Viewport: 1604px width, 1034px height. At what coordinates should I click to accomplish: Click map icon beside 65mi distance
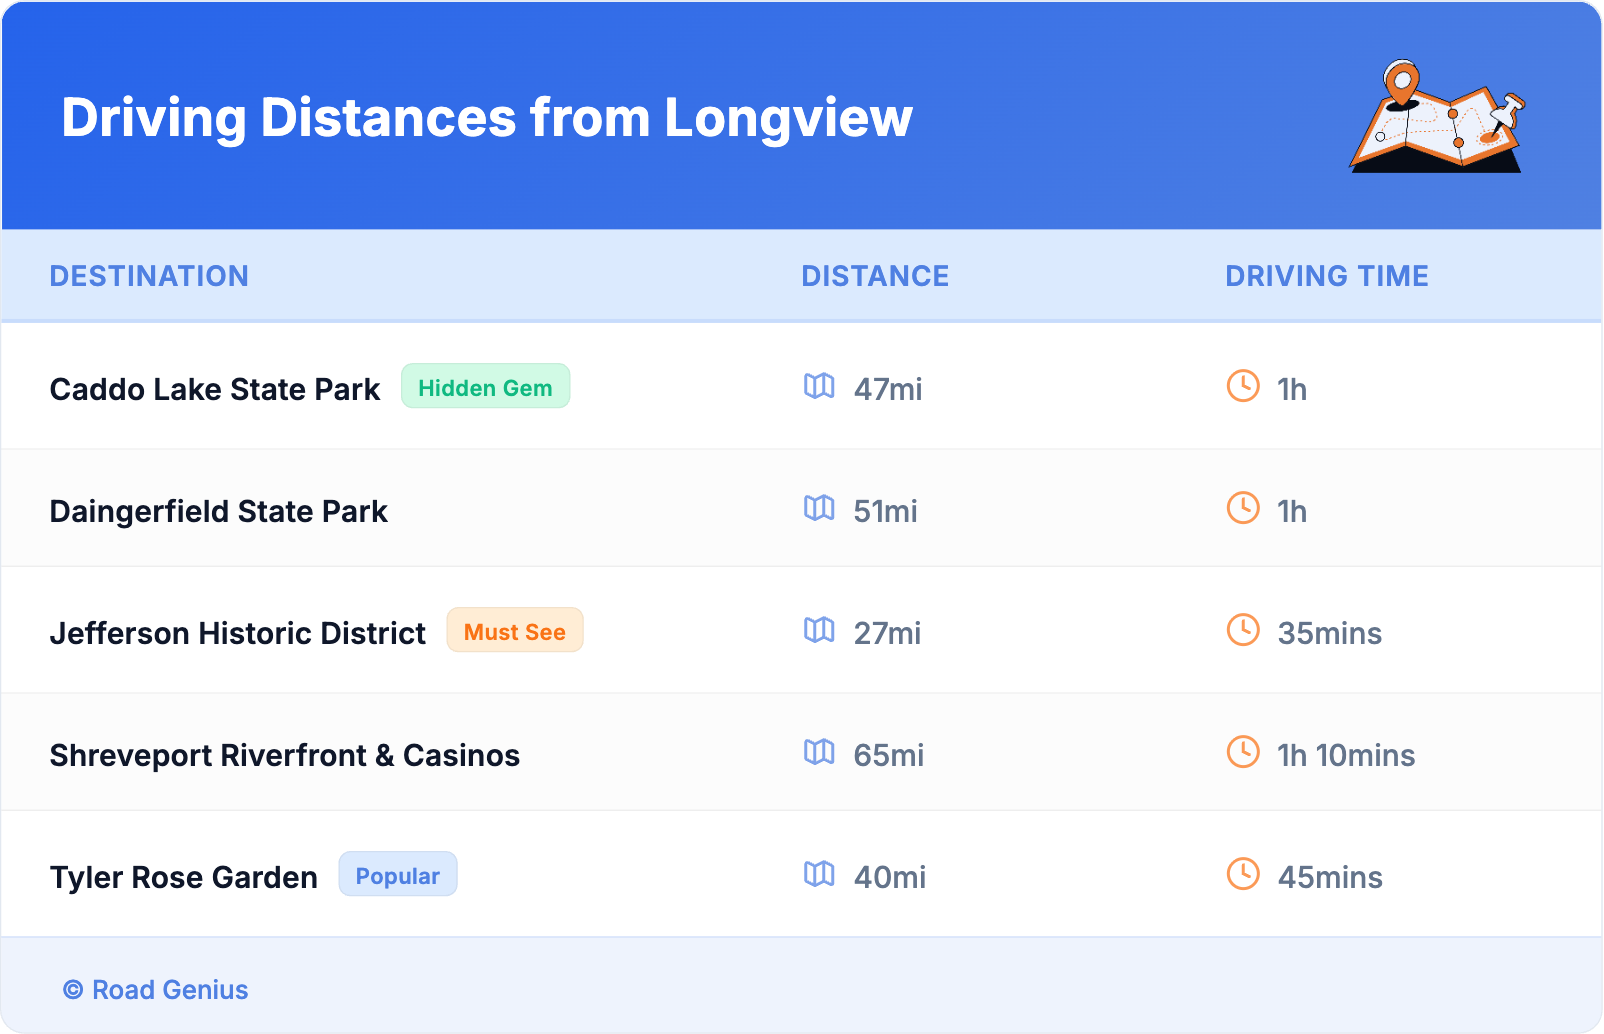[819, 752]
